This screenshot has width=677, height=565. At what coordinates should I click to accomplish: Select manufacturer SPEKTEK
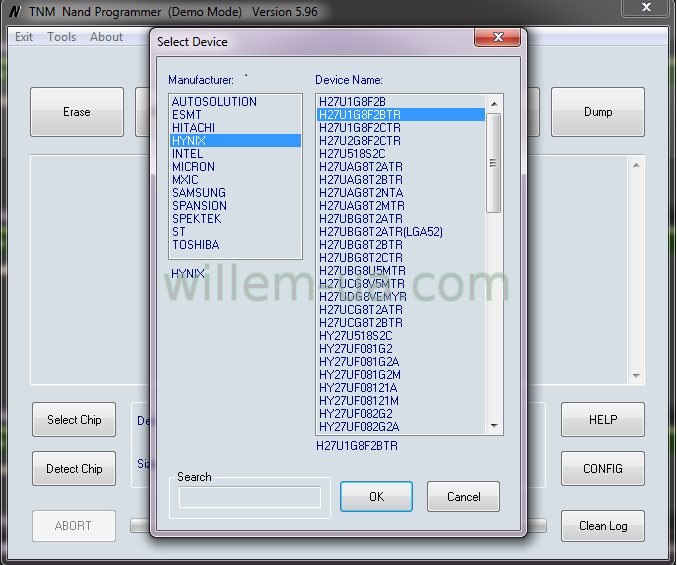click(x=236, y=219)
